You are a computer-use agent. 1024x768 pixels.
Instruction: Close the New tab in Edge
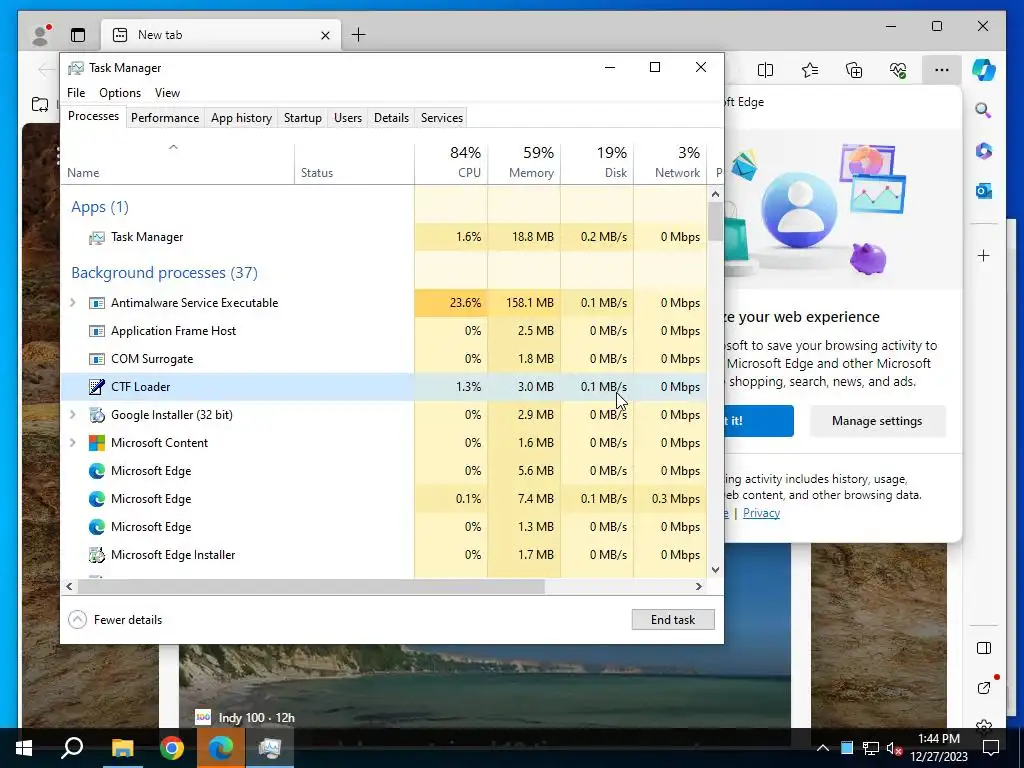[x=325, y=35]
